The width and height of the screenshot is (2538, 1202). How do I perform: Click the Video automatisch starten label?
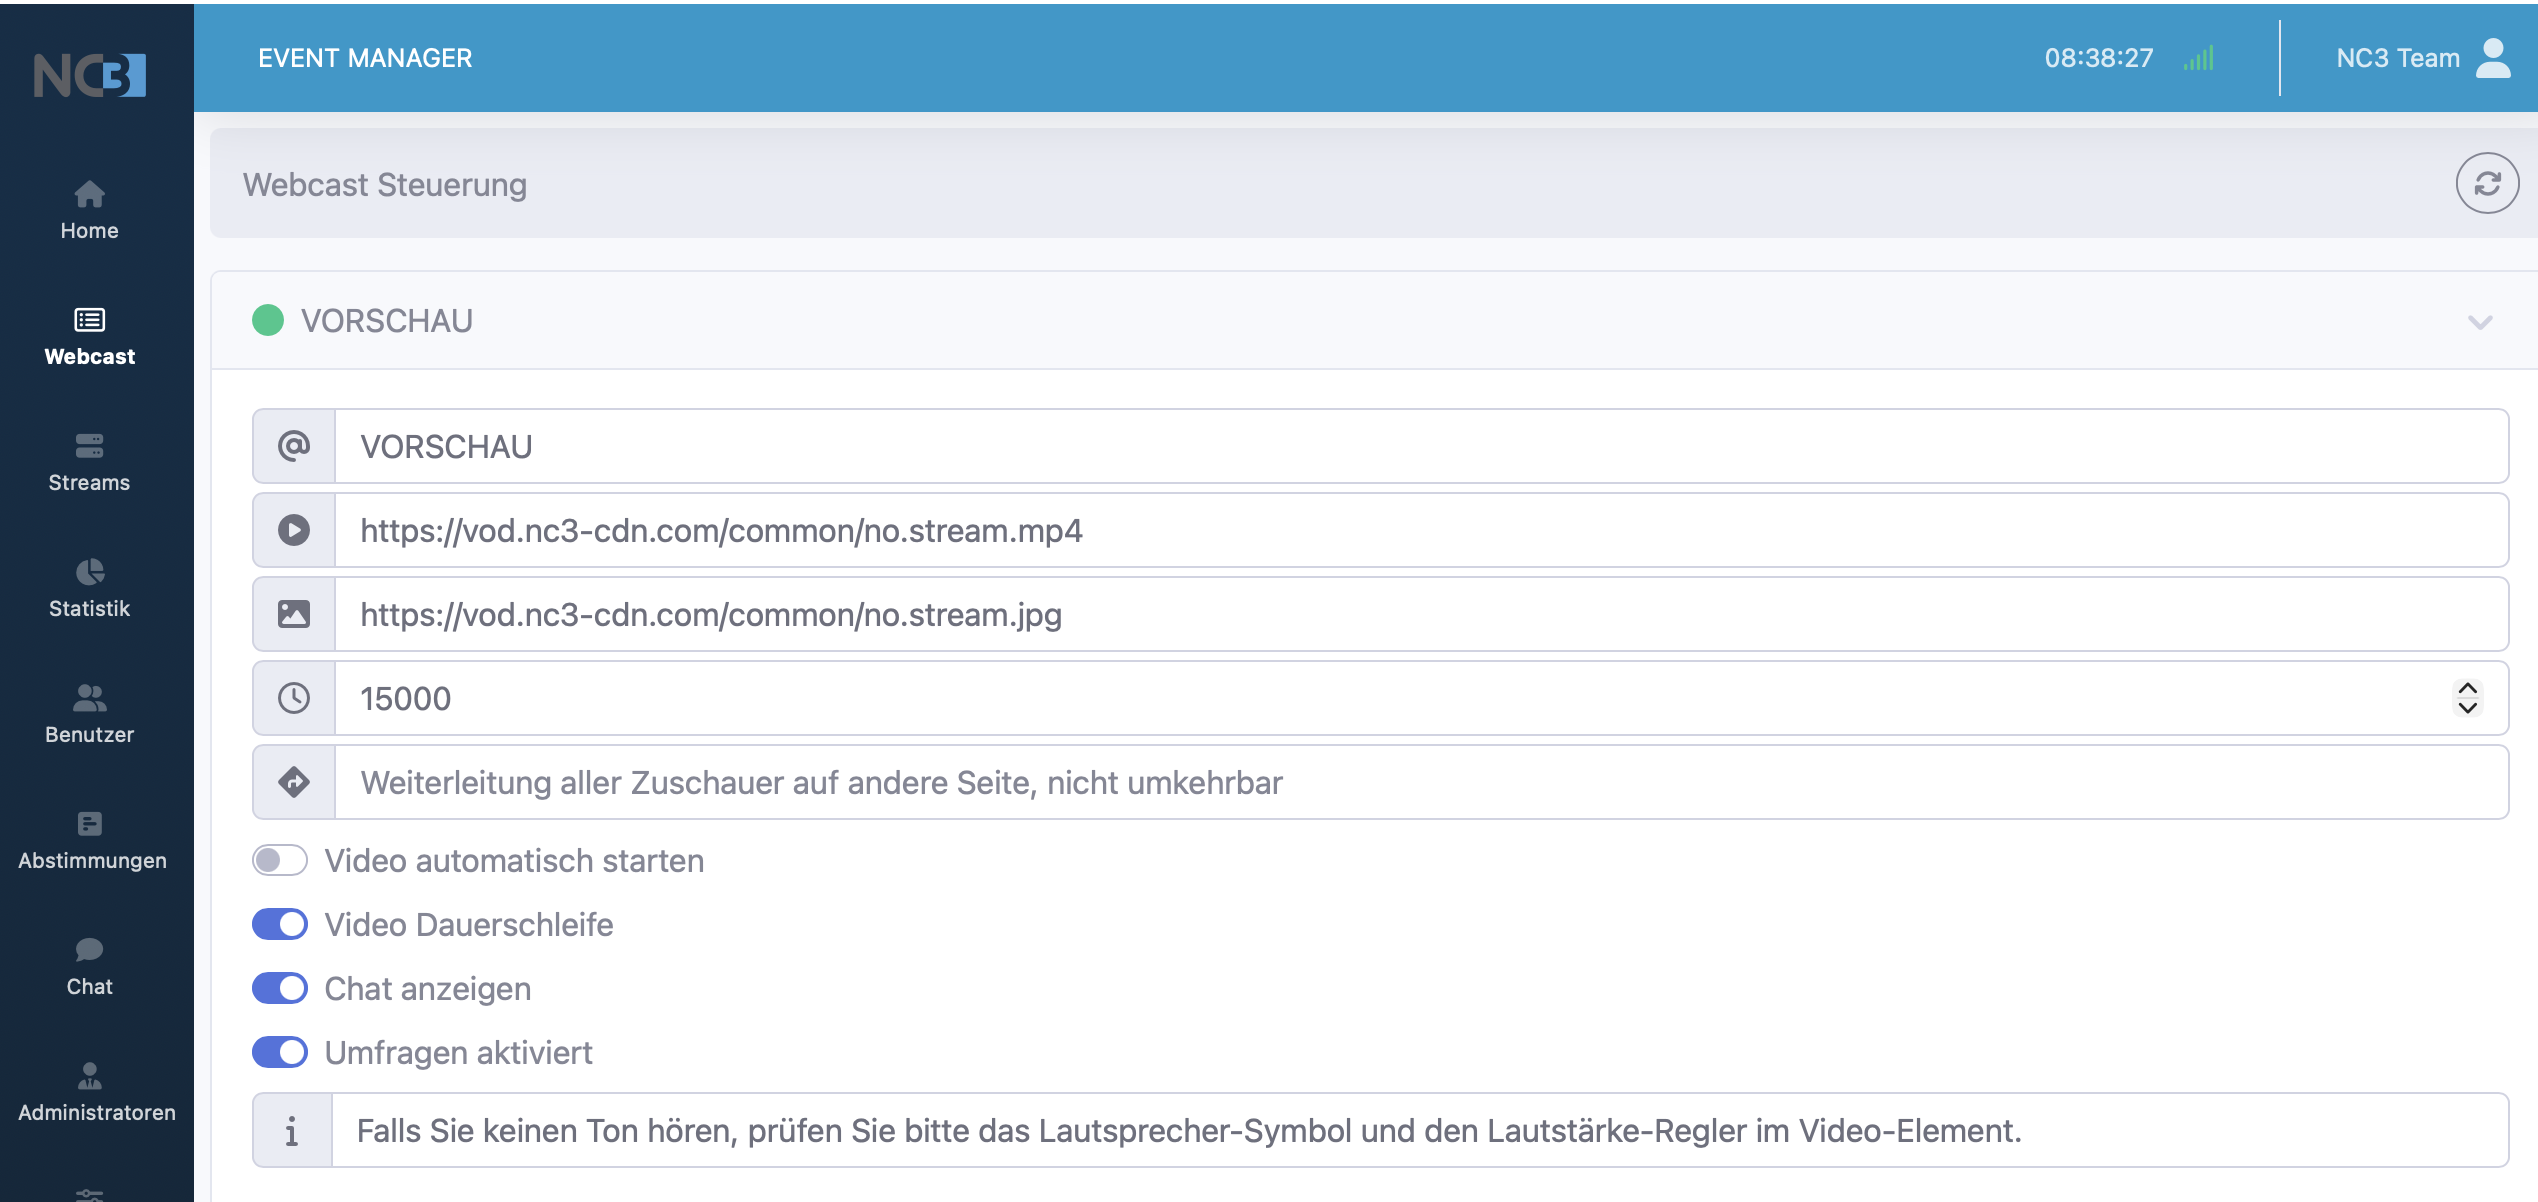coord(515,861)
